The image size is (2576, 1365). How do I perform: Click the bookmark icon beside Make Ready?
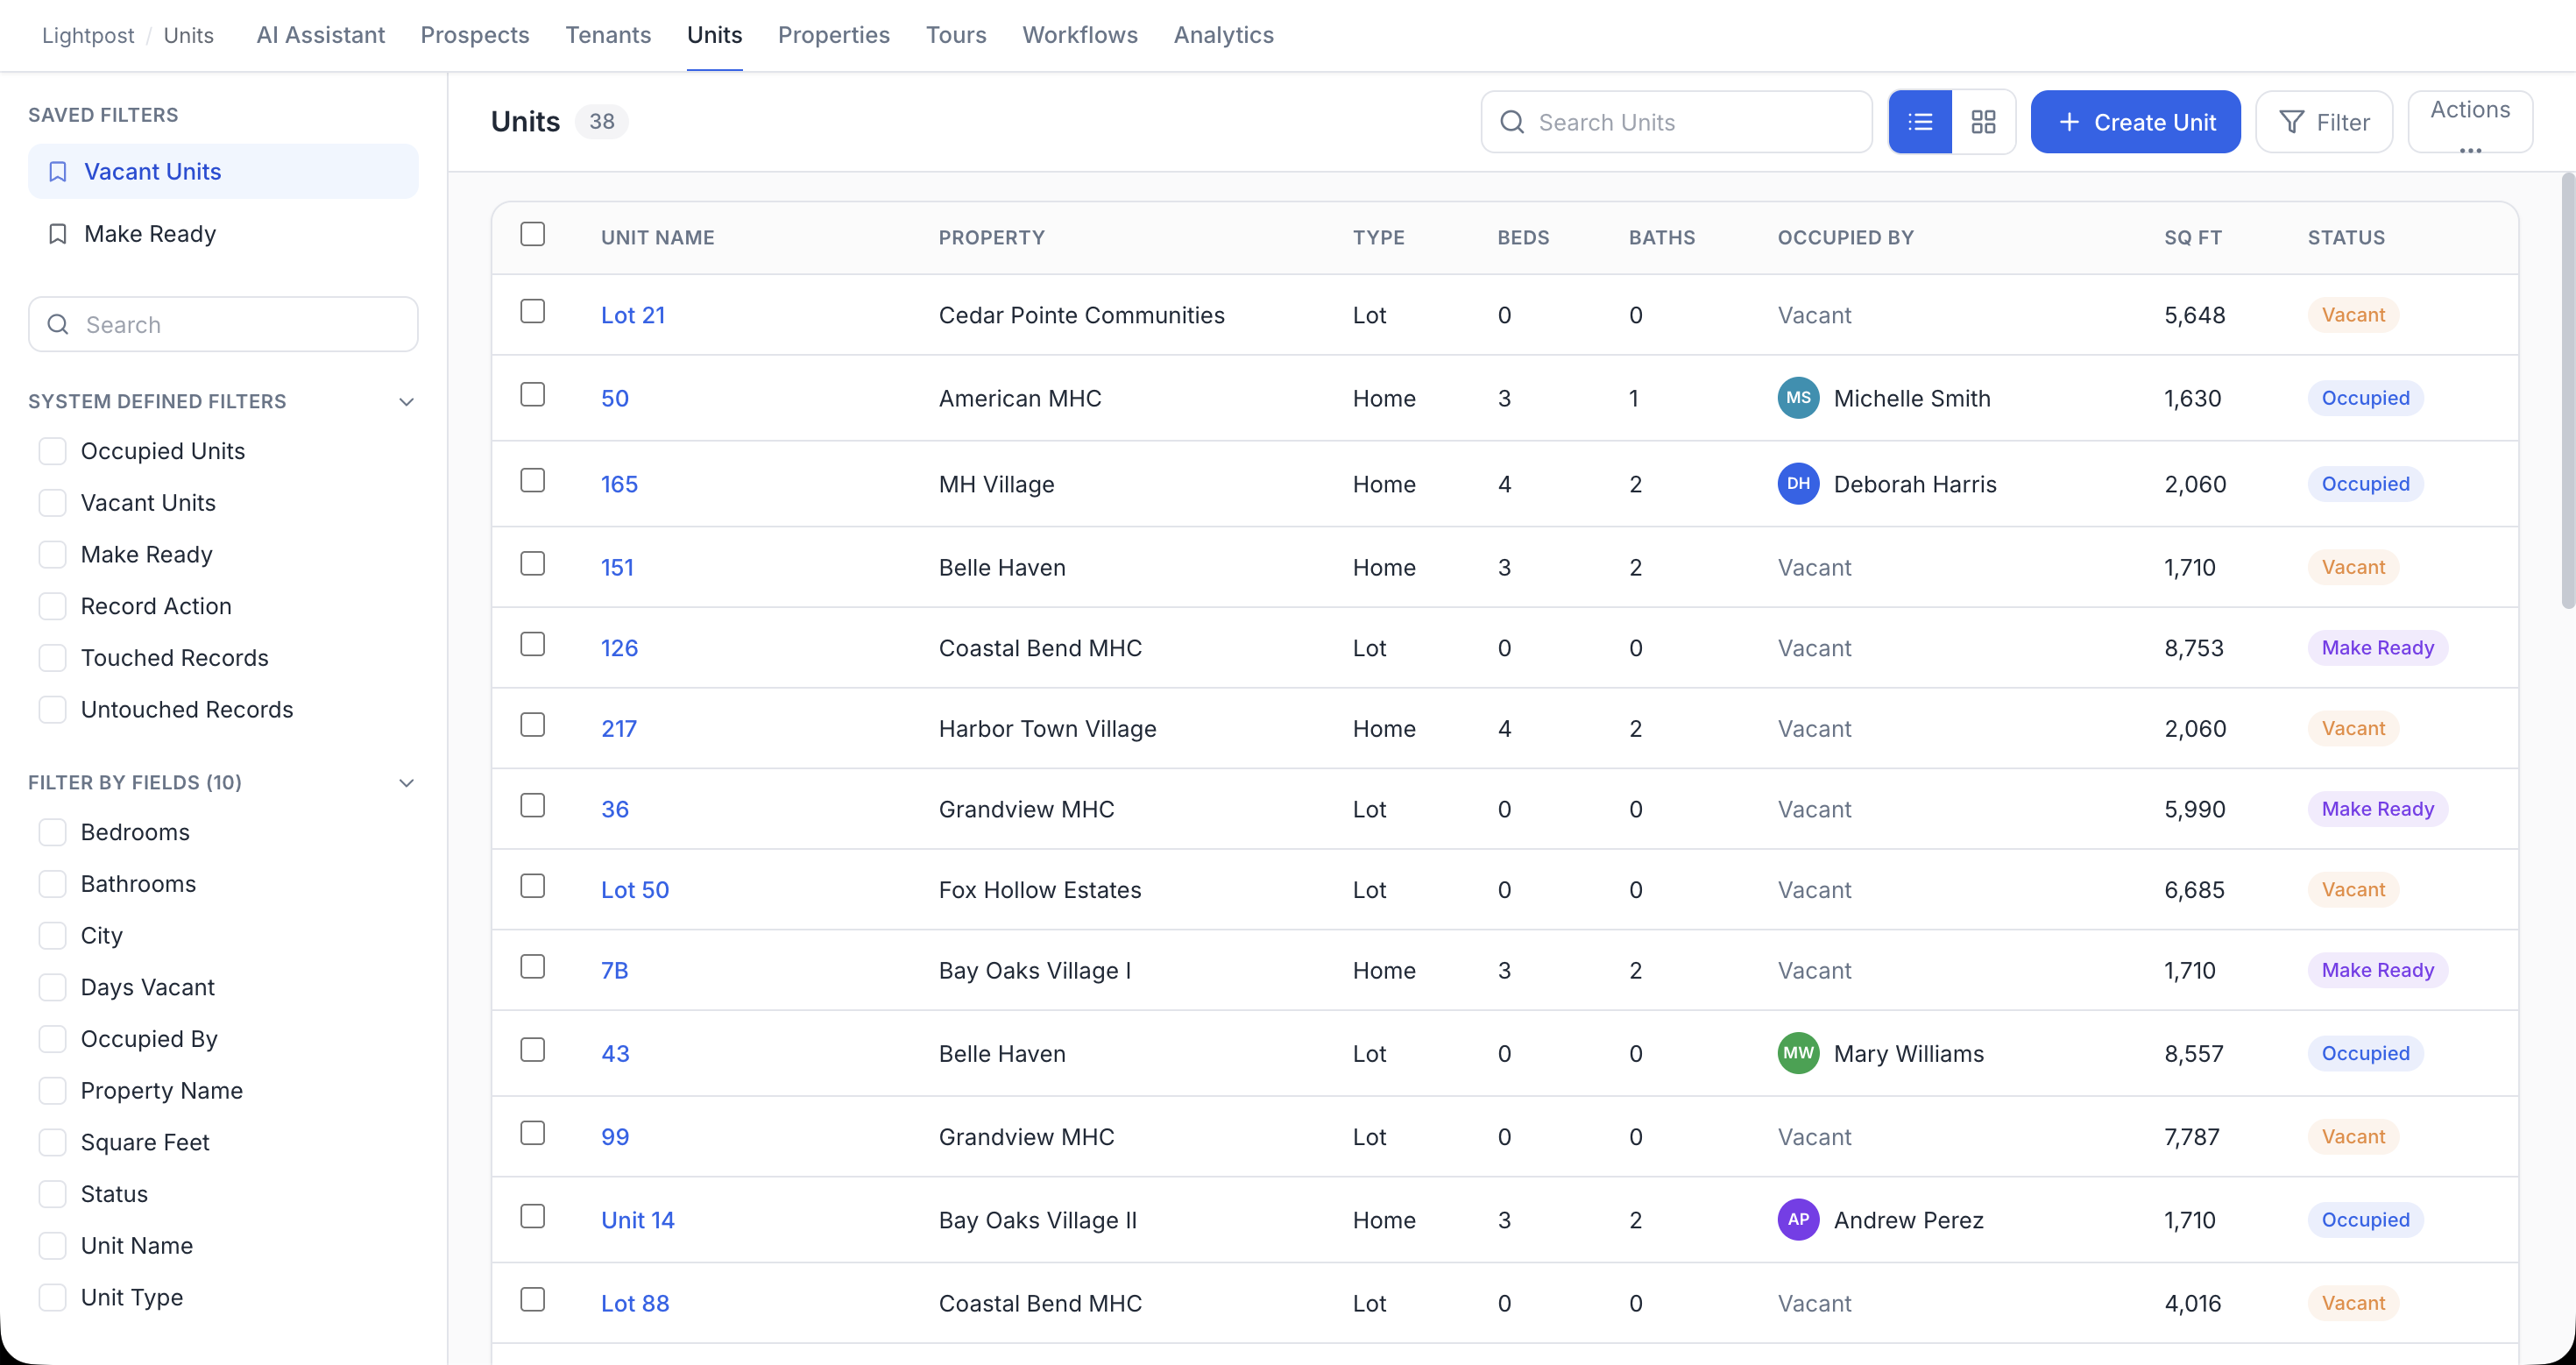point(58,234)
